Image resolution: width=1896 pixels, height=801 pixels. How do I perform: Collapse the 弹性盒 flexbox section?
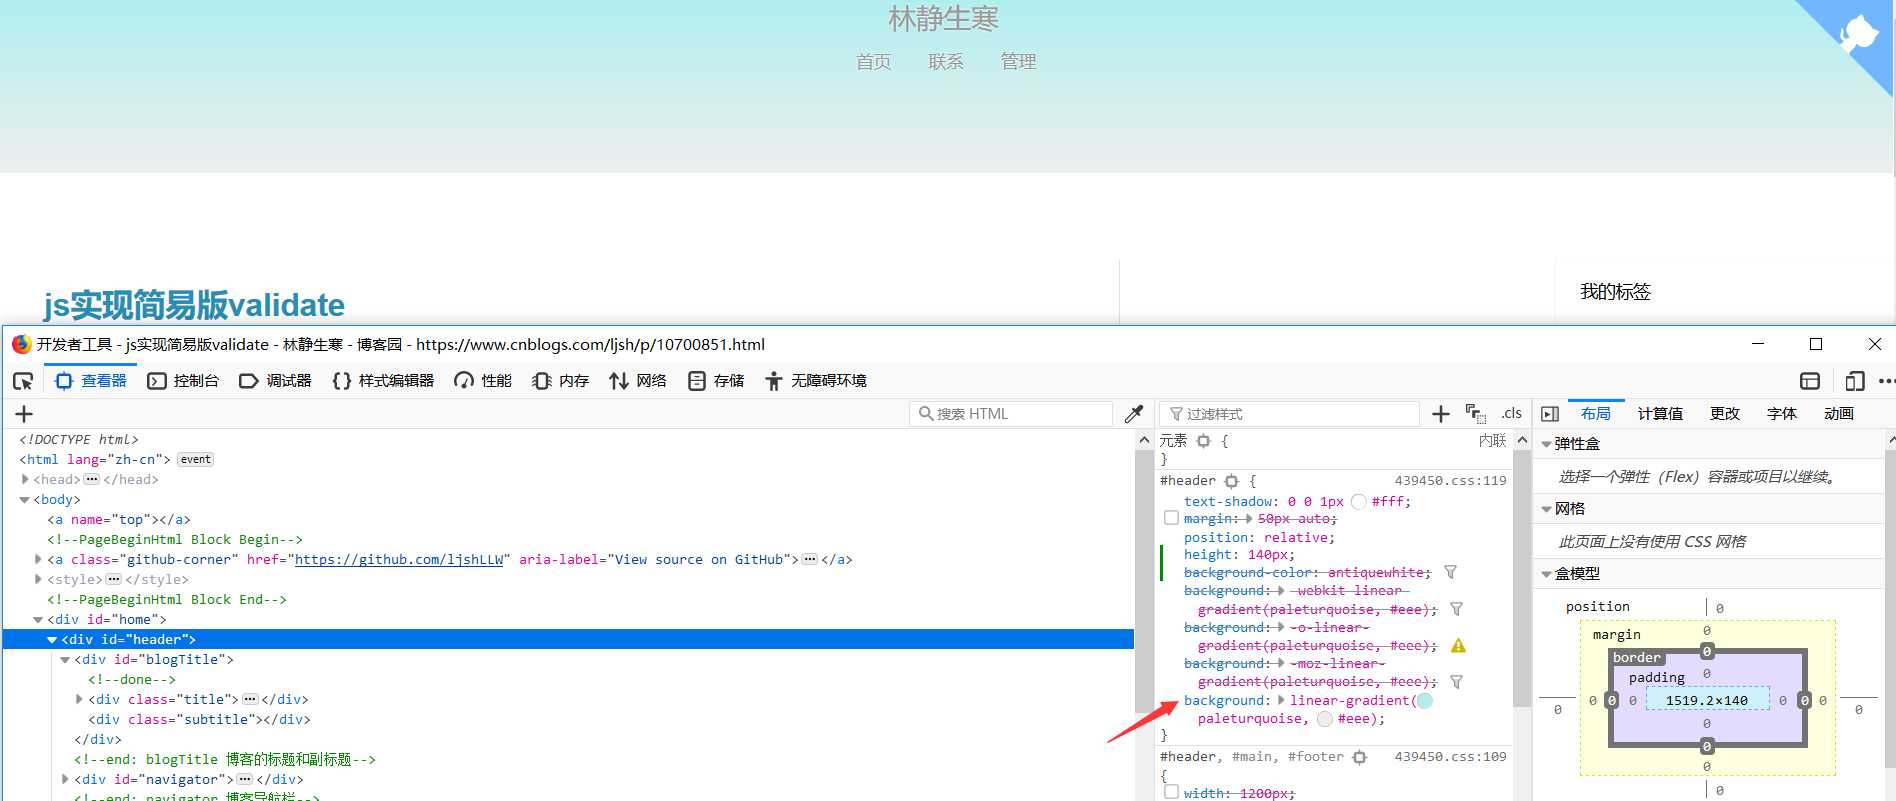coord(1547,444)
